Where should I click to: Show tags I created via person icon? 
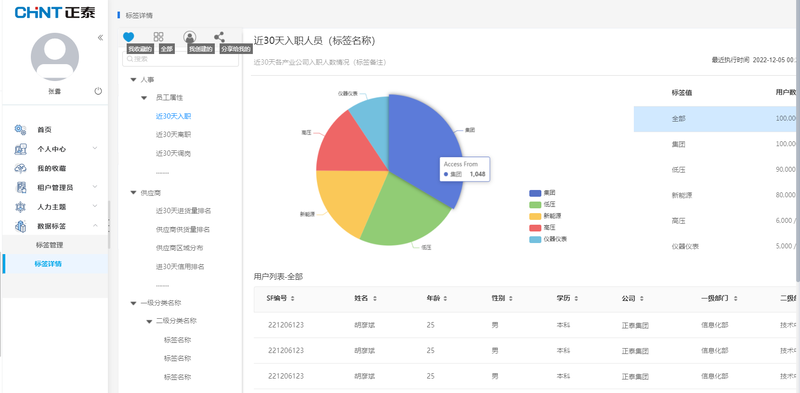[190, 37]
